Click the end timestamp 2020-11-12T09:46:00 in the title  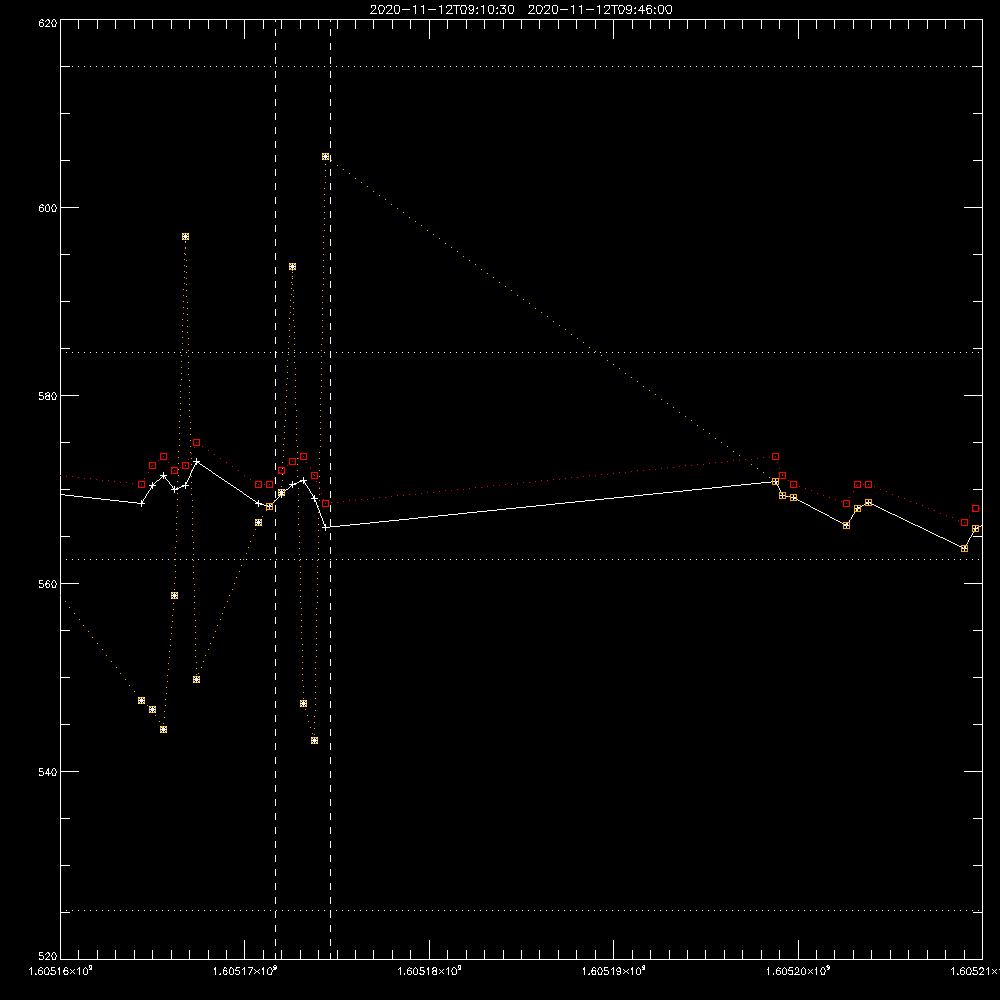coord(599,10)
